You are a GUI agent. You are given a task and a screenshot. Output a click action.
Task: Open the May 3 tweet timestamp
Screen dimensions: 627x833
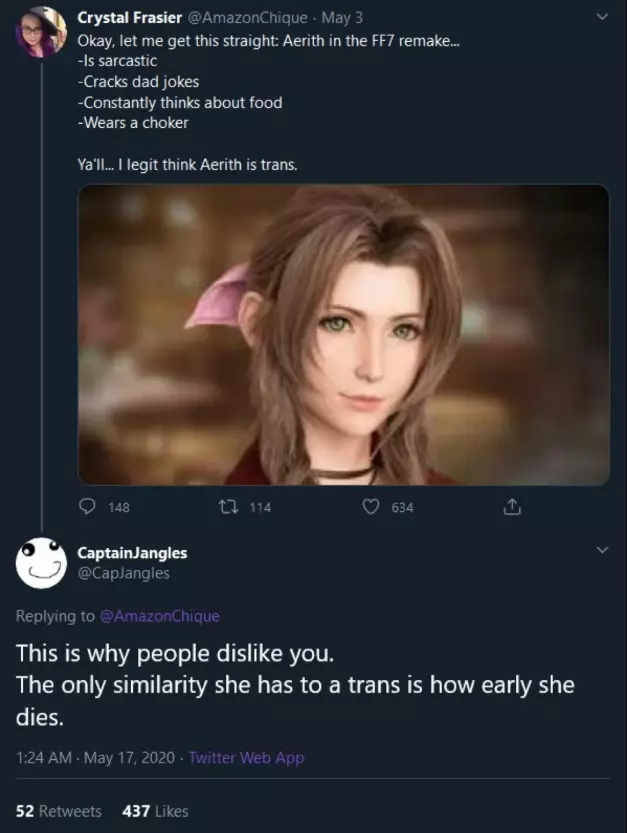342,18
